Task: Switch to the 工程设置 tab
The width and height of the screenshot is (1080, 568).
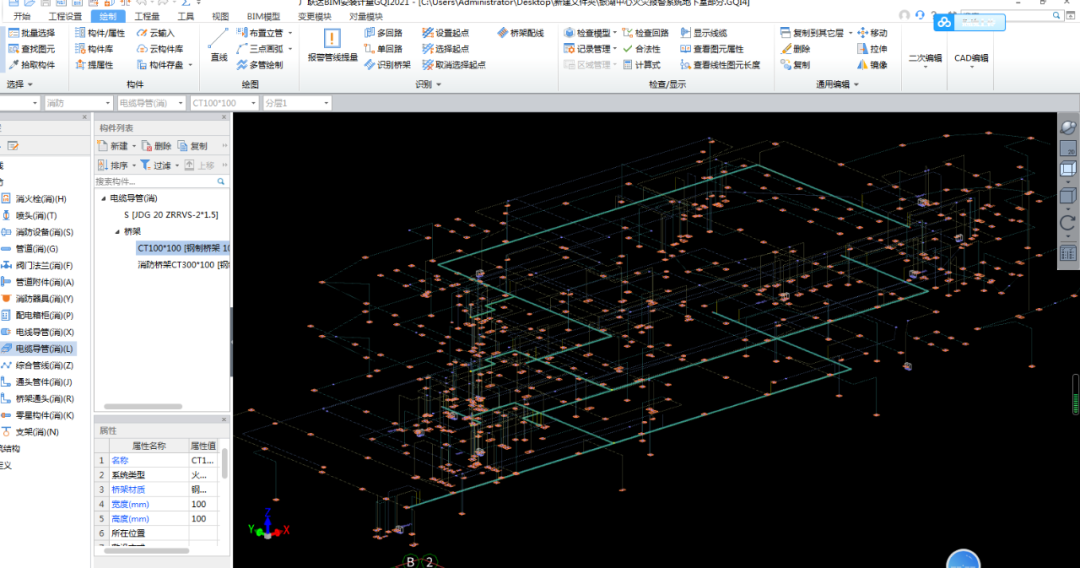Action: (65, 17)
